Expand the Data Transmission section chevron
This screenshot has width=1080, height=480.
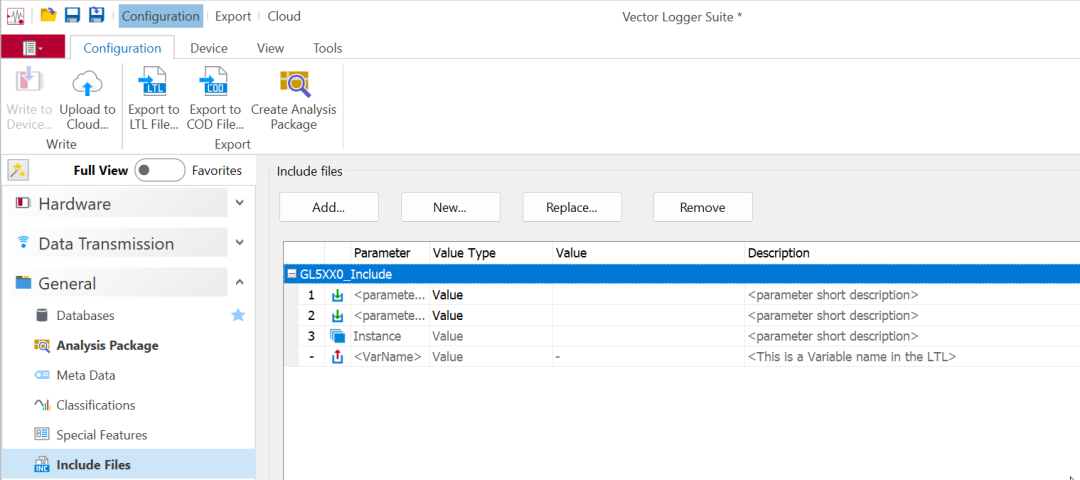tap(240, 243)
